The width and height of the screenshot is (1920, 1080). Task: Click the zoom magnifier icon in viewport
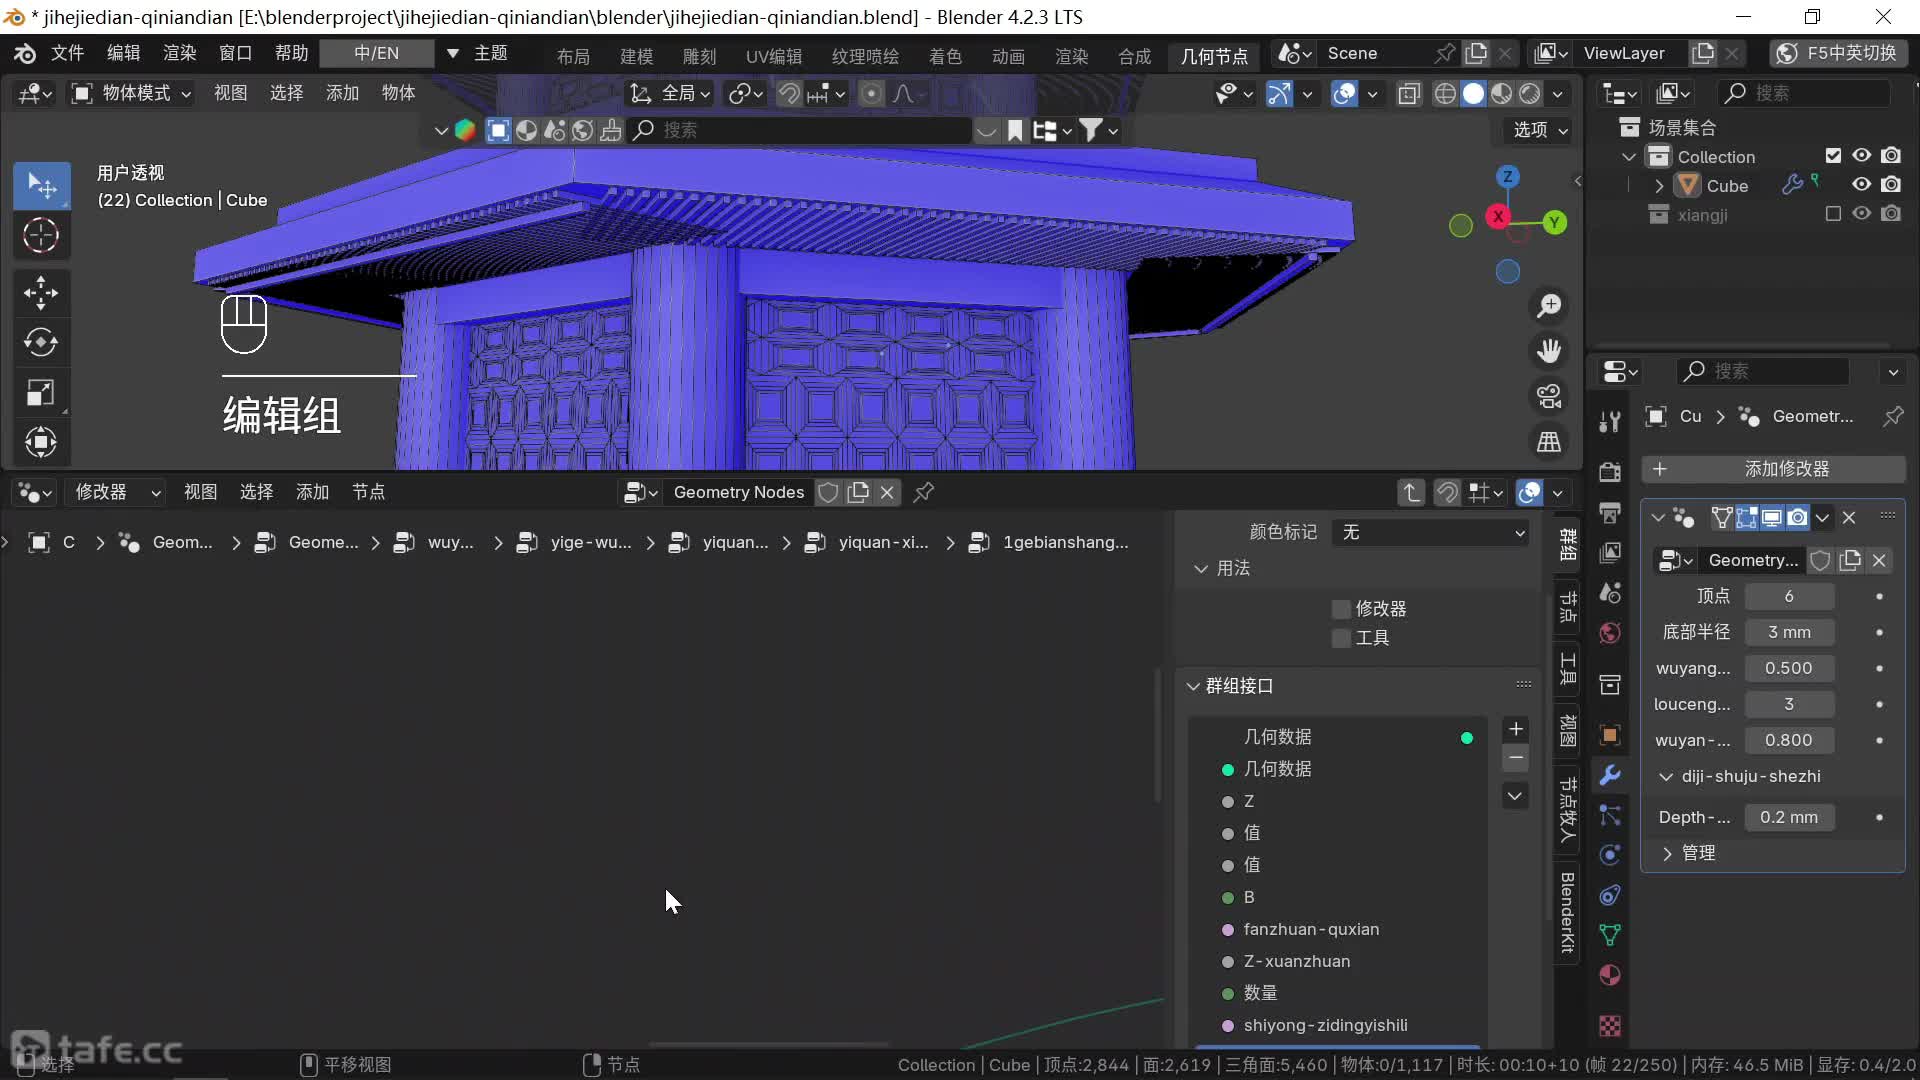point(1549,306)
